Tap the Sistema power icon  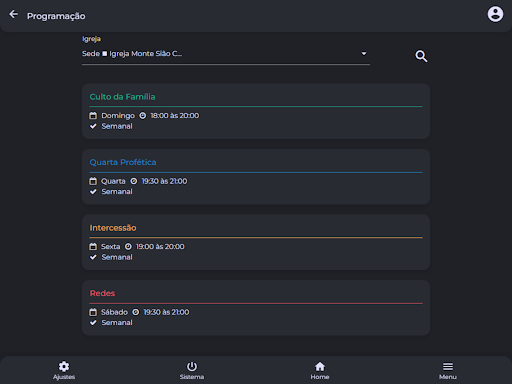click(x=192, y=366)
